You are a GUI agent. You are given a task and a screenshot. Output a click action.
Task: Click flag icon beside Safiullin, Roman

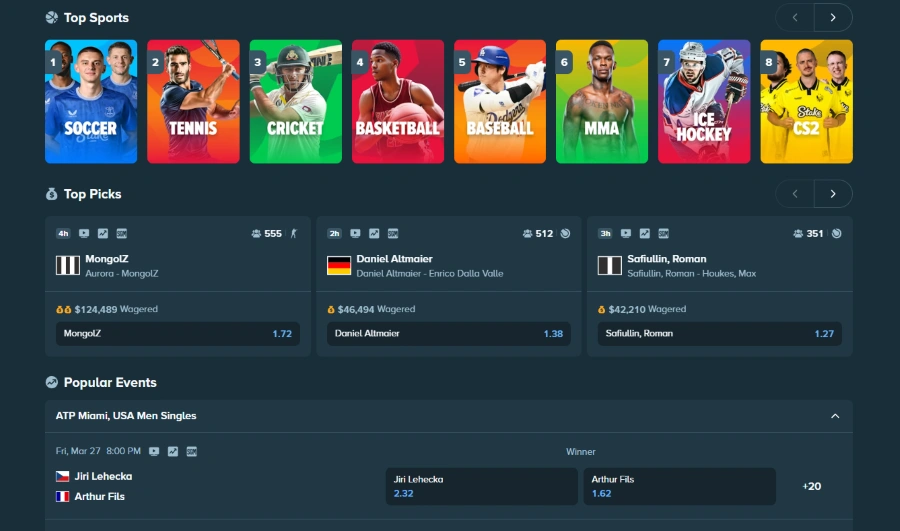point(610,266)
